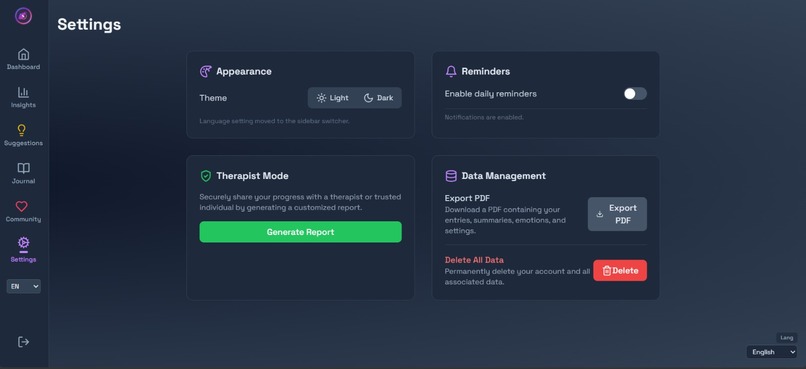The image size is (806, 369).
Task: Click Enable daily reminders label
Action: coord(491,94)
